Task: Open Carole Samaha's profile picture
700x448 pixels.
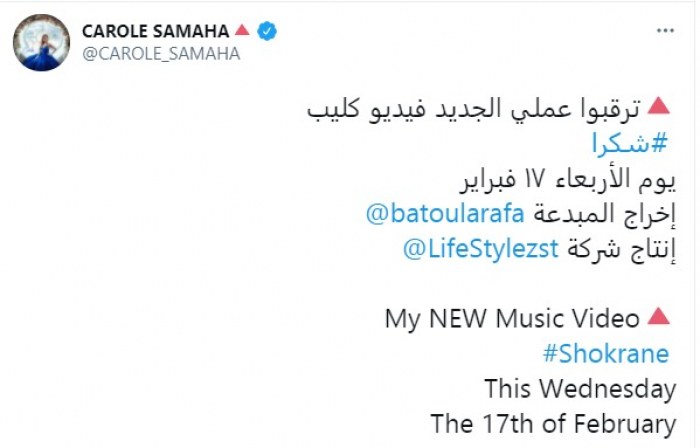Action: click(x=41, y=41)
